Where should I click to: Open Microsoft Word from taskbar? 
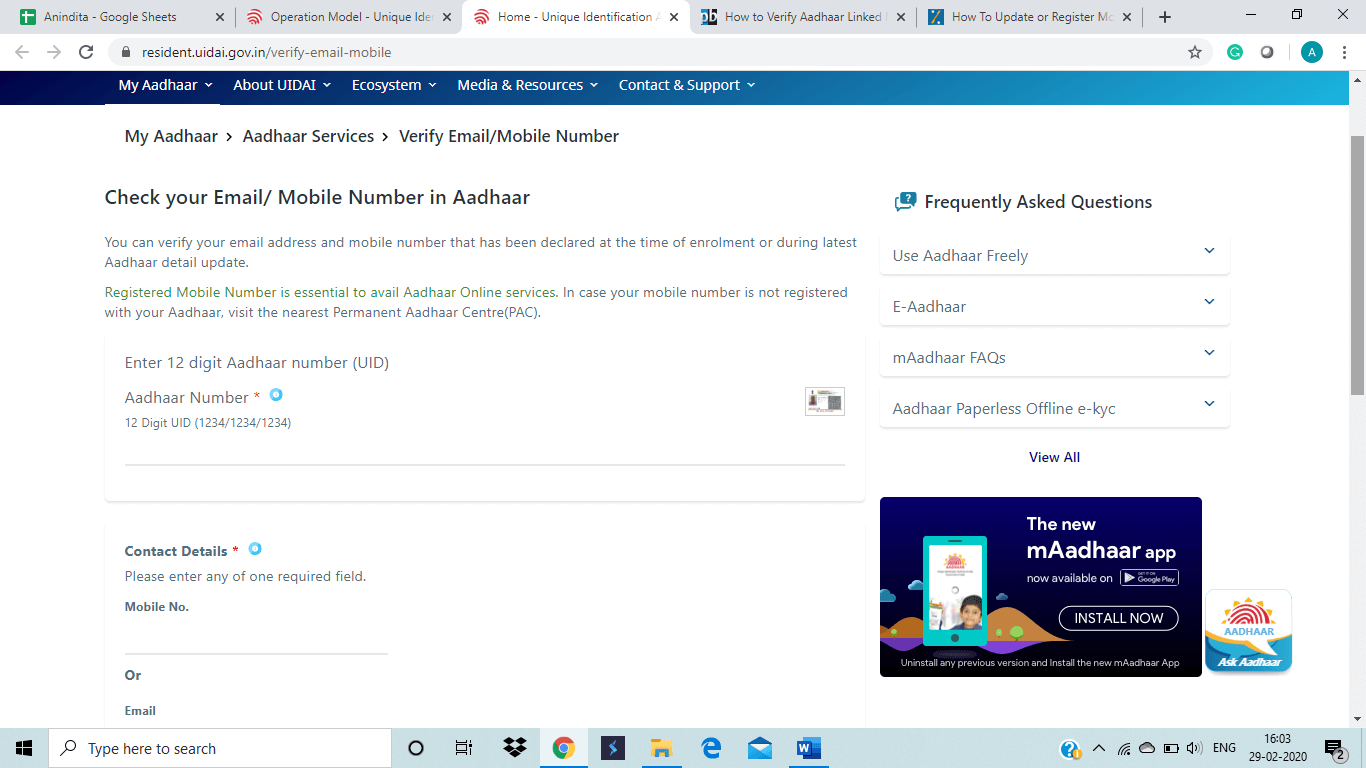coord(808,748)
